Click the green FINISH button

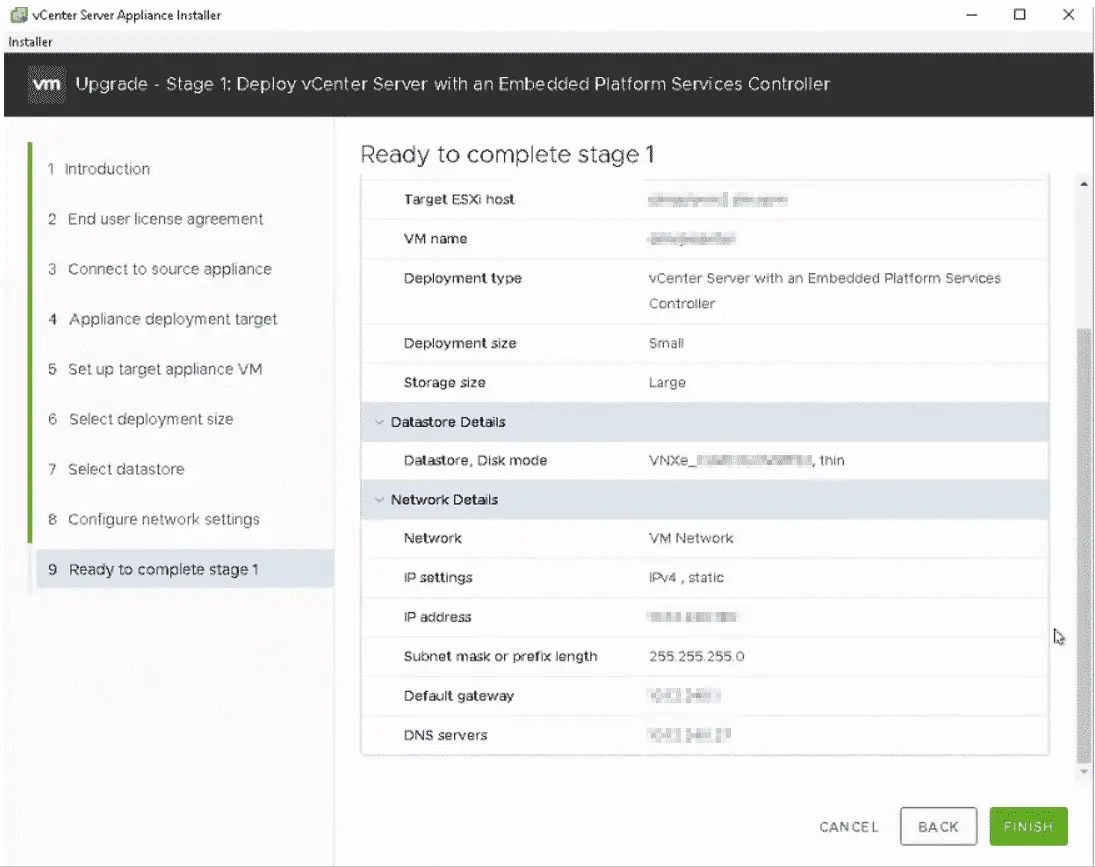tap(1028, 827)
